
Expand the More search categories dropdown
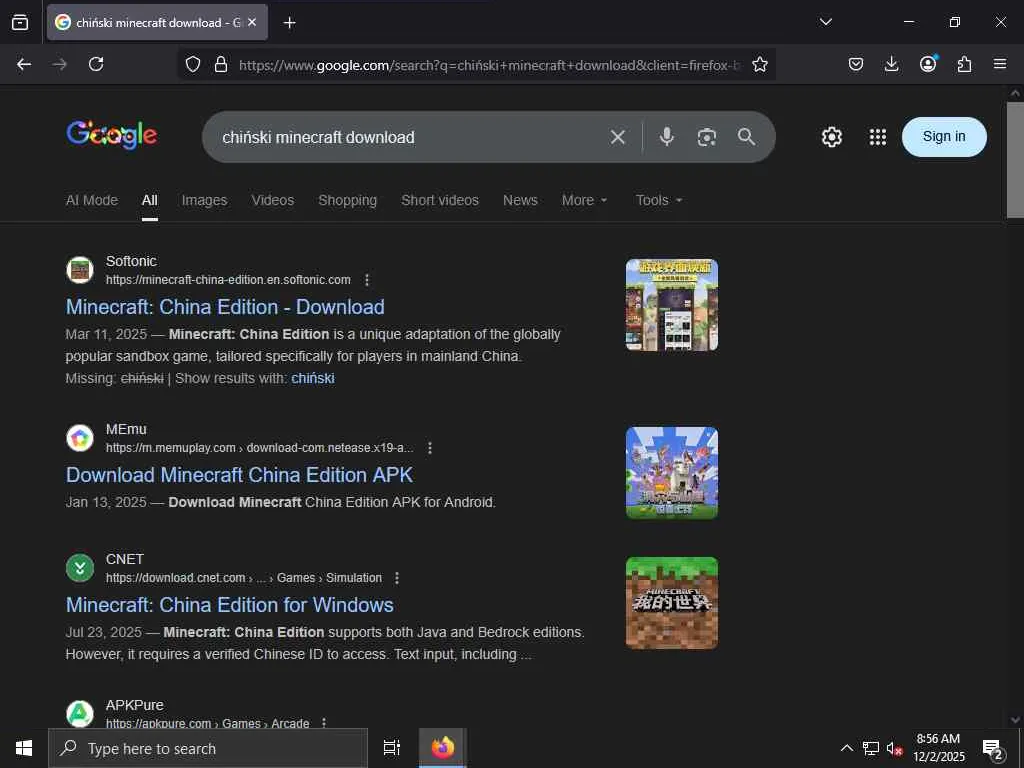[584, 200]
